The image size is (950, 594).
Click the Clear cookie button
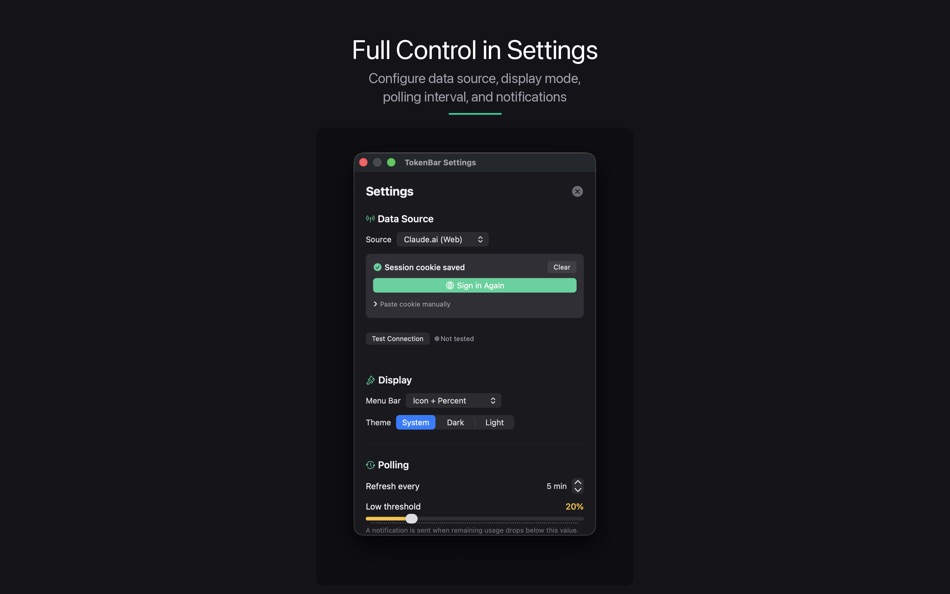click(x=562, y=267)
